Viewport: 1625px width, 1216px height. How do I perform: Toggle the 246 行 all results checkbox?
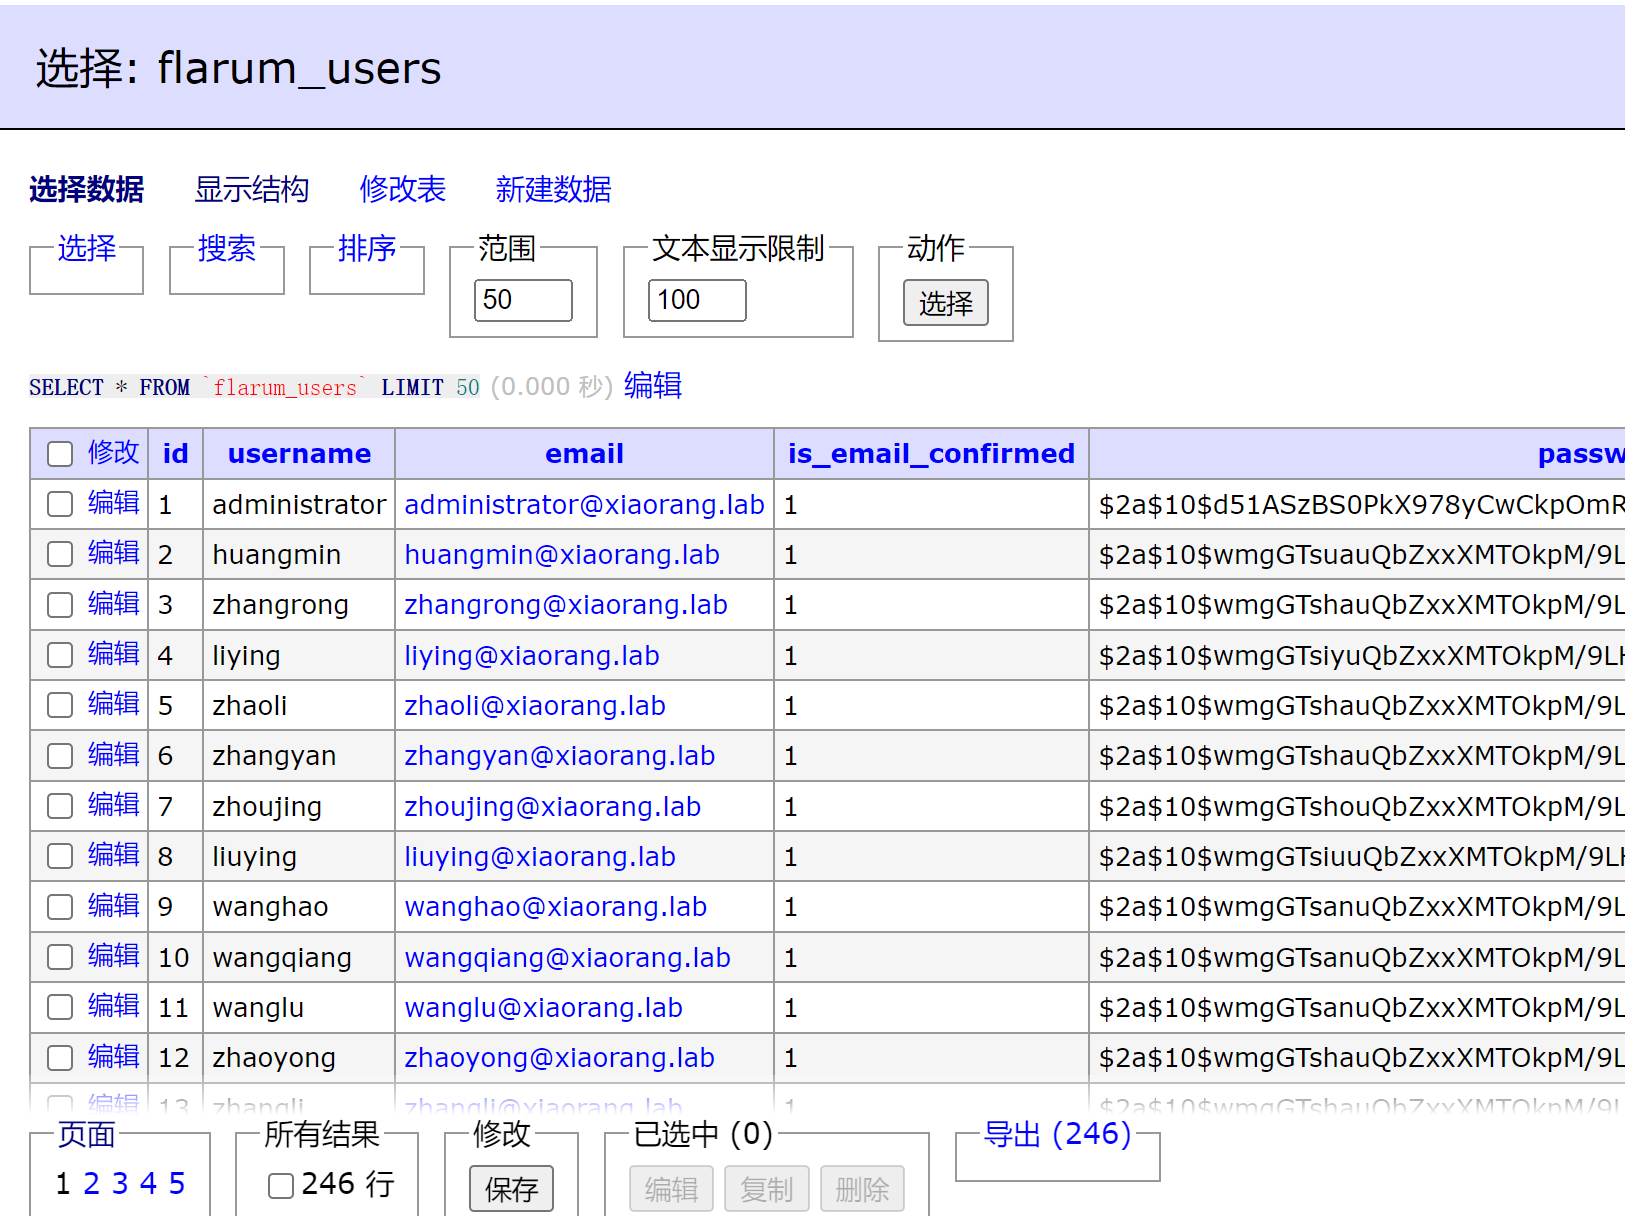click(281, 1186)
